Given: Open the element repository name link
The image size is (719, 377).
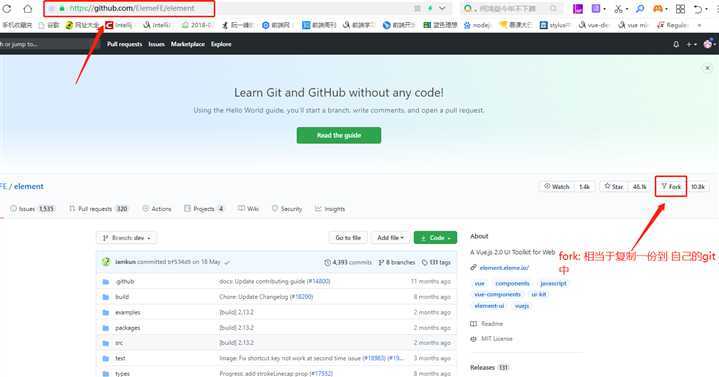Looking at the screenshot, I should click(x=29, y=186).
